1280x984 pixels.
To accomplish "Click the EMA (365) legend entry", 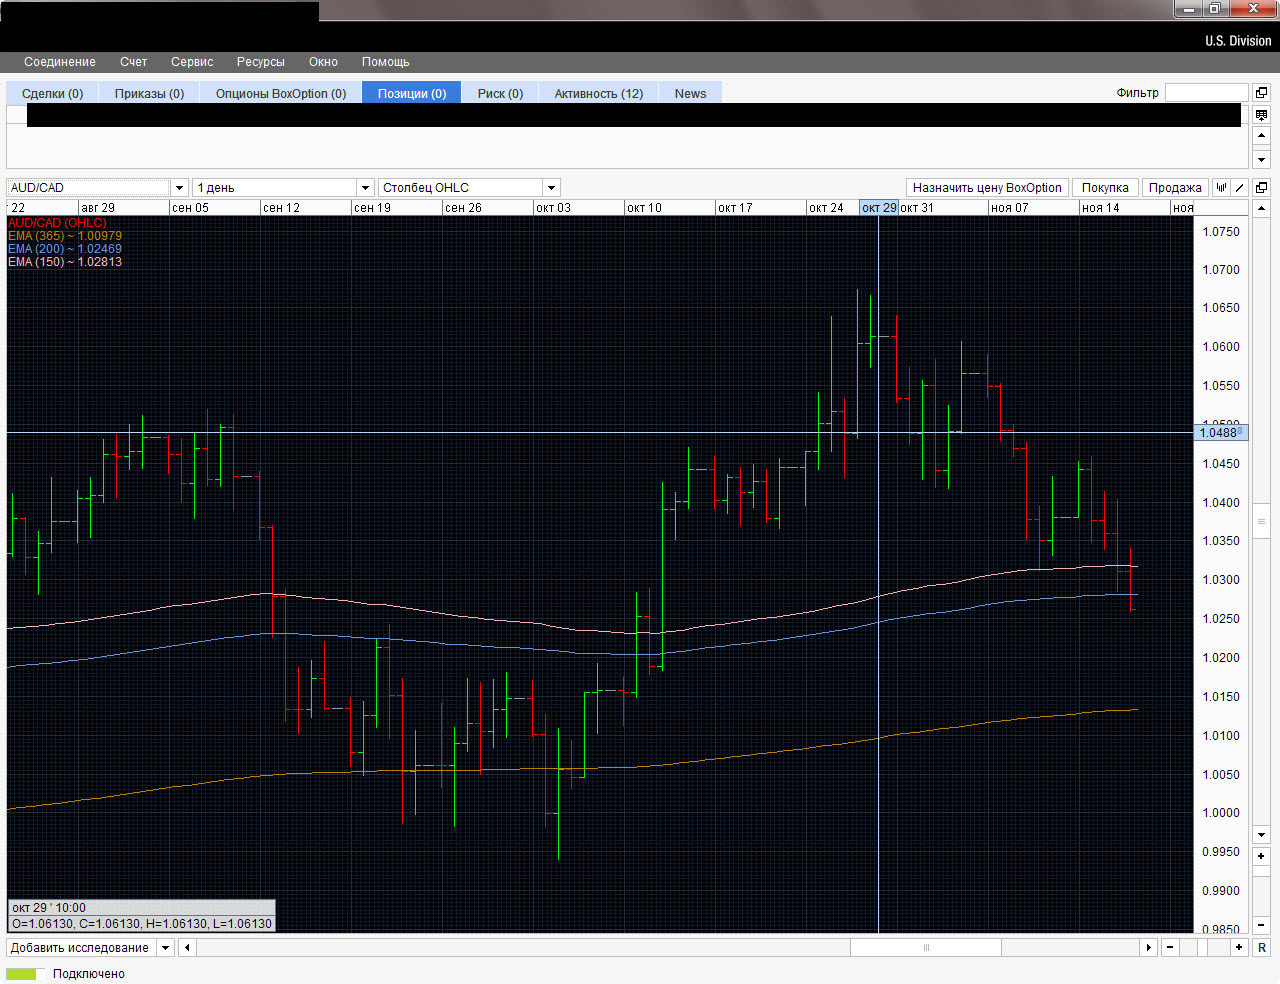I will [65, 236].
